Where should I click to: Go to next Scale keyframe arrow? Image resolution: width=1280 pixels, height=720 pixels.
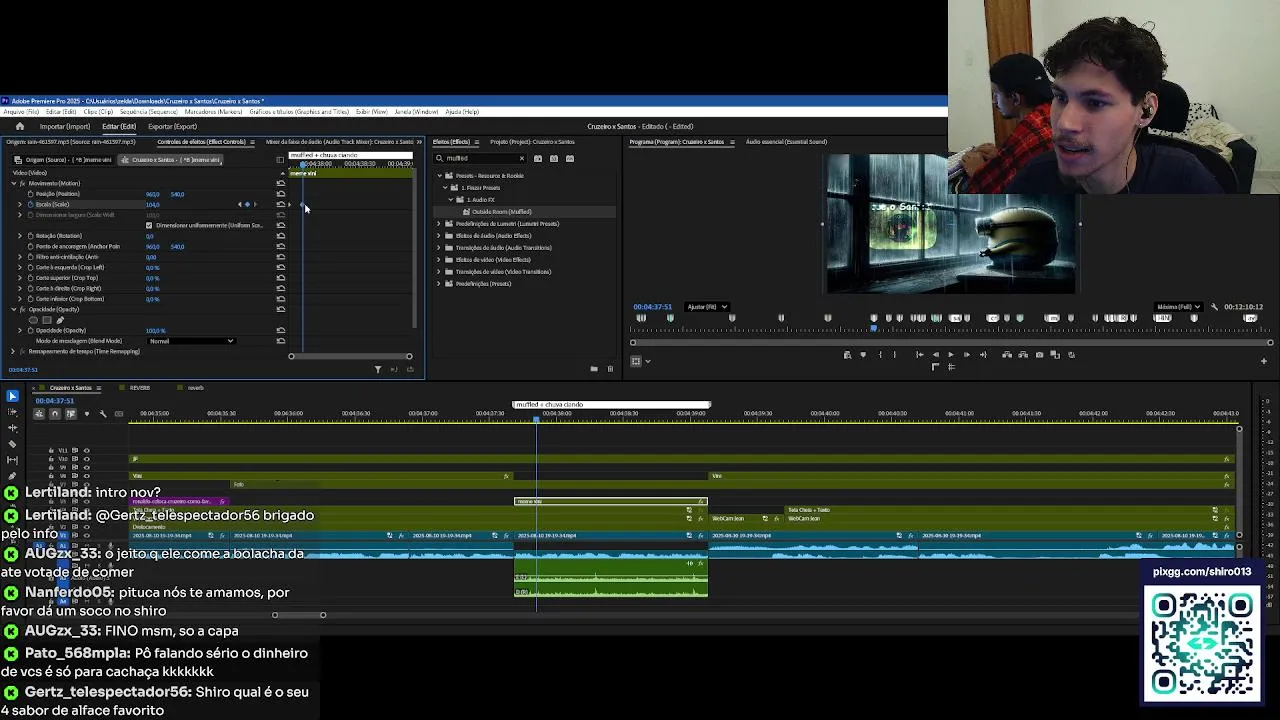tap(255, 204)
